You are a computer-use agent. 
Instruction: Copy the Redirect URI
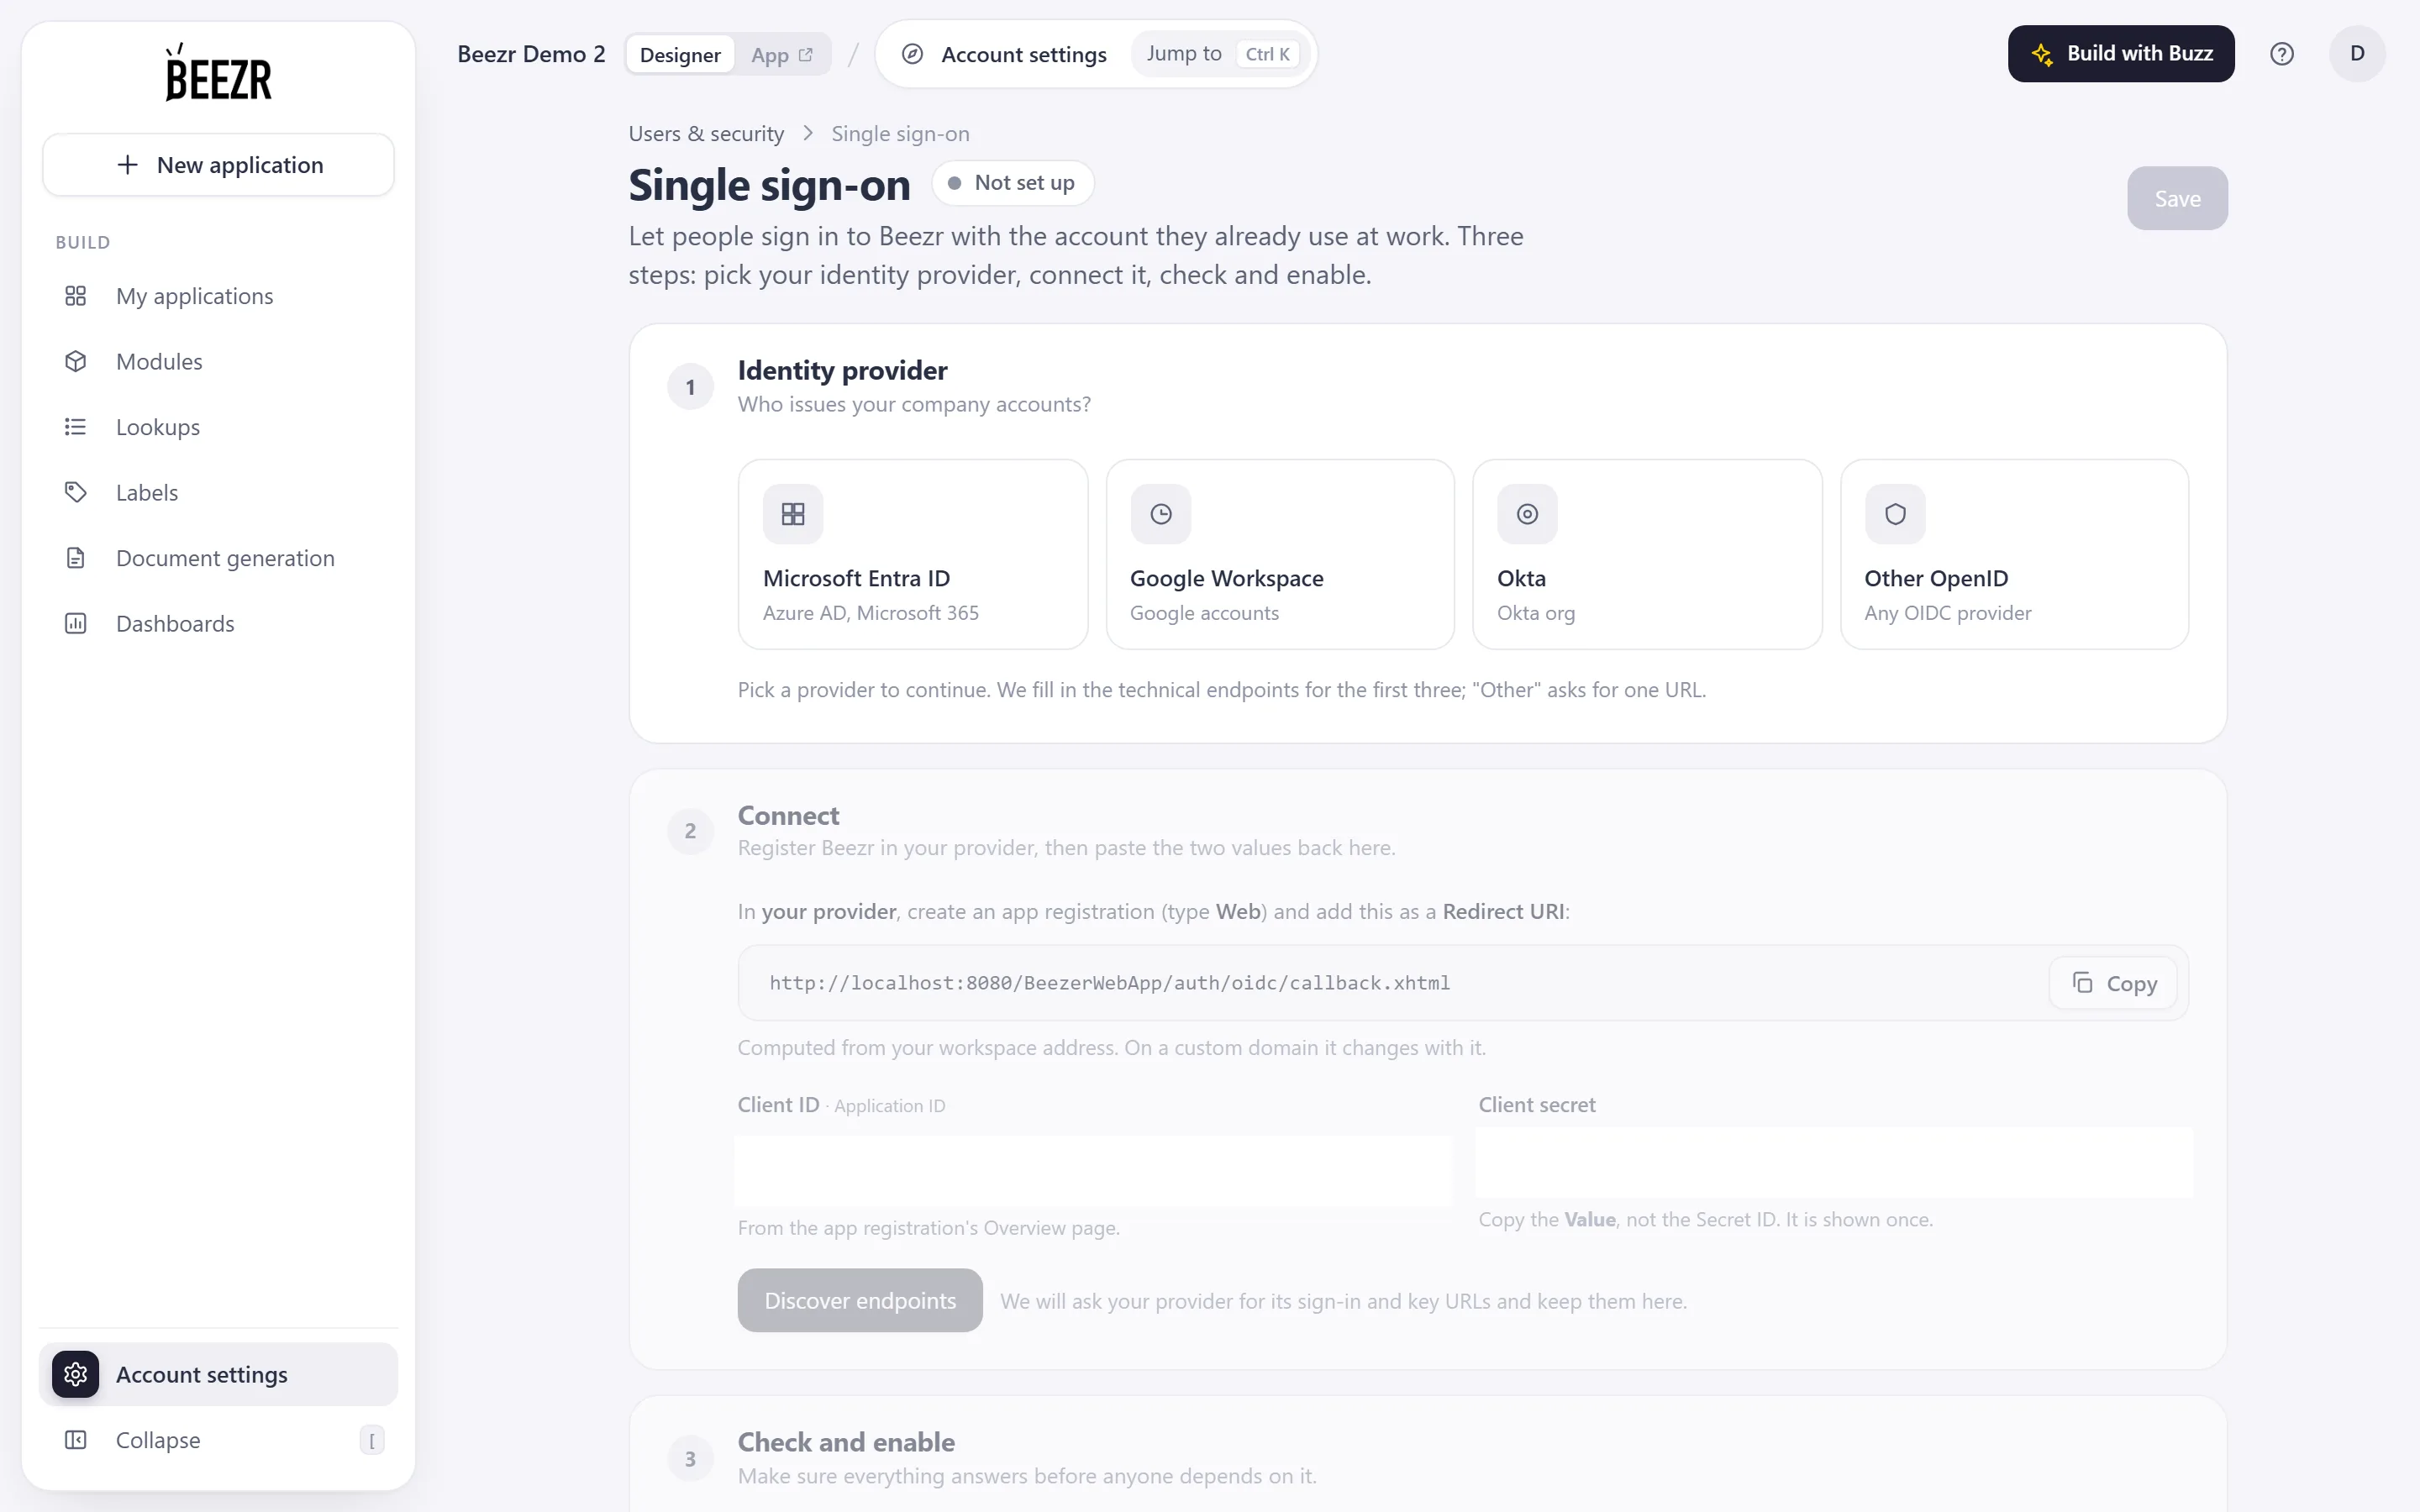coord(2113,983)
